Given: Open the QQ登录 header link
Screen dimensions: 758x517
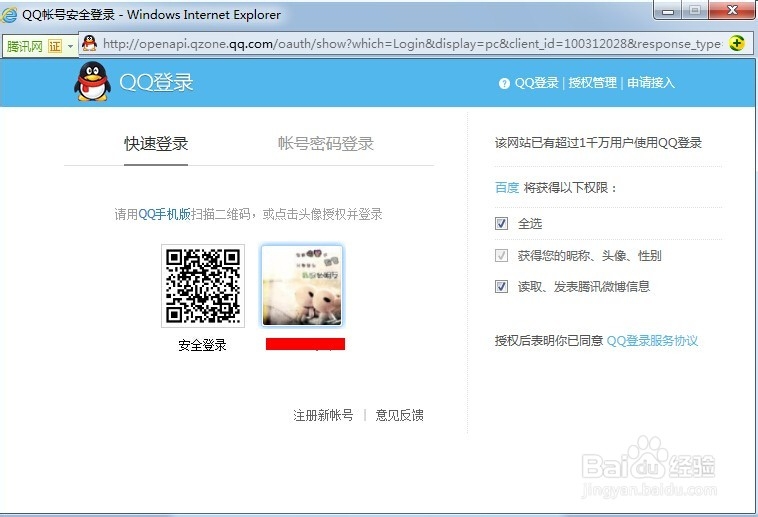Looking at the screenshot, I should pos(536,83).
